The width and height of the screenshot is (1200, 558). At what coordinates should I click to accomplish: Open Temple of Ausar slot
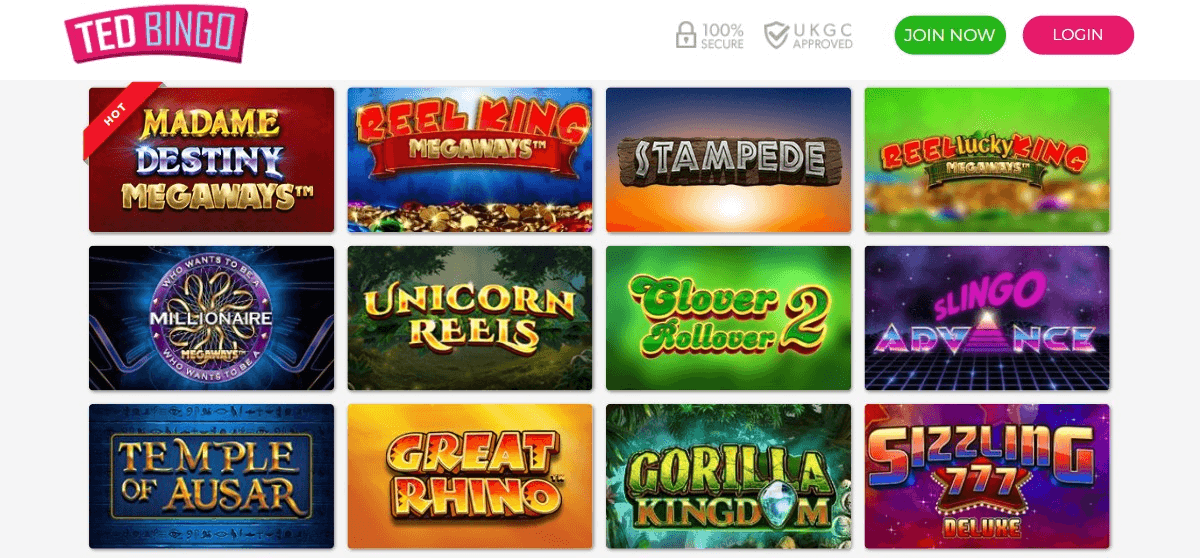[x=212, y=476]
